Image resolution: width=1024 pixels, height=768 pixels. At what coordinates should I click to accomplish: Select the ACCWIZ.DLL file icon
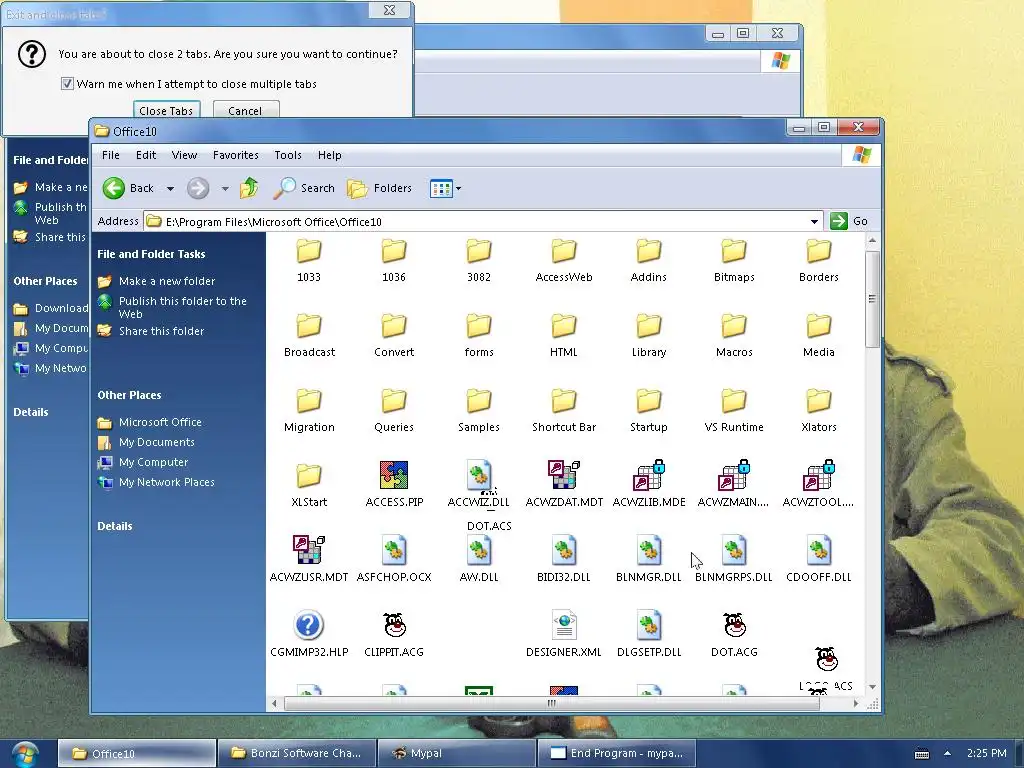click(x=479, y=475)
